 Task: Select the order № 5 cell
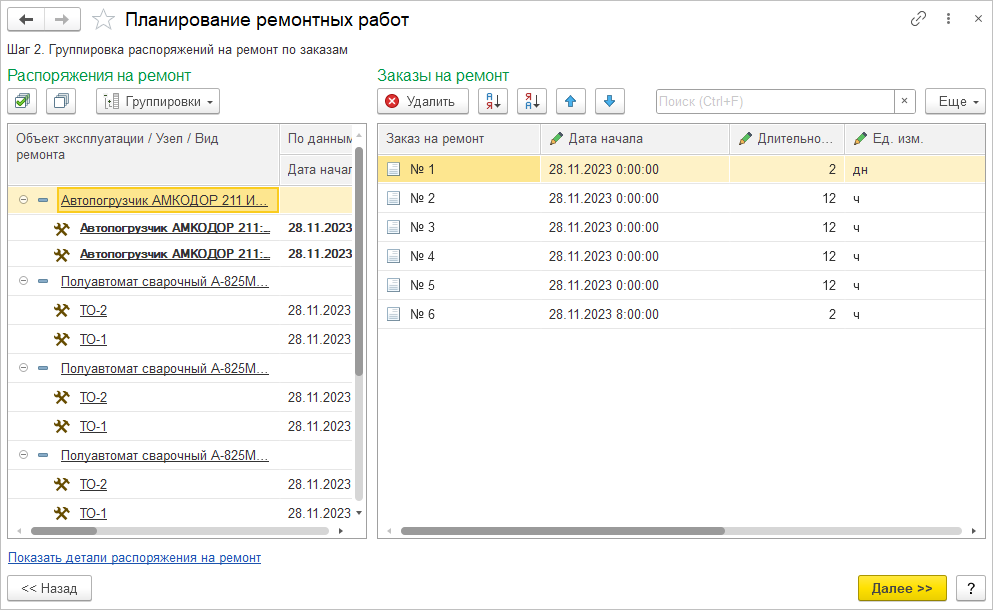[459, 286]
